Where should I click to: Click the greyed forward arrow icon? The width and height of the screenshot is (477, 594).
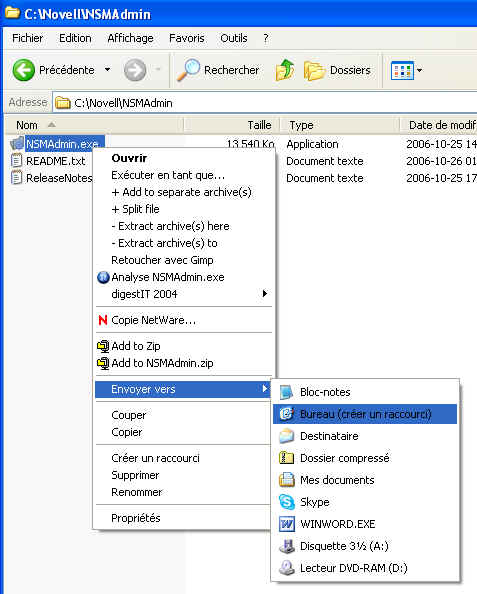click(135, 70)
